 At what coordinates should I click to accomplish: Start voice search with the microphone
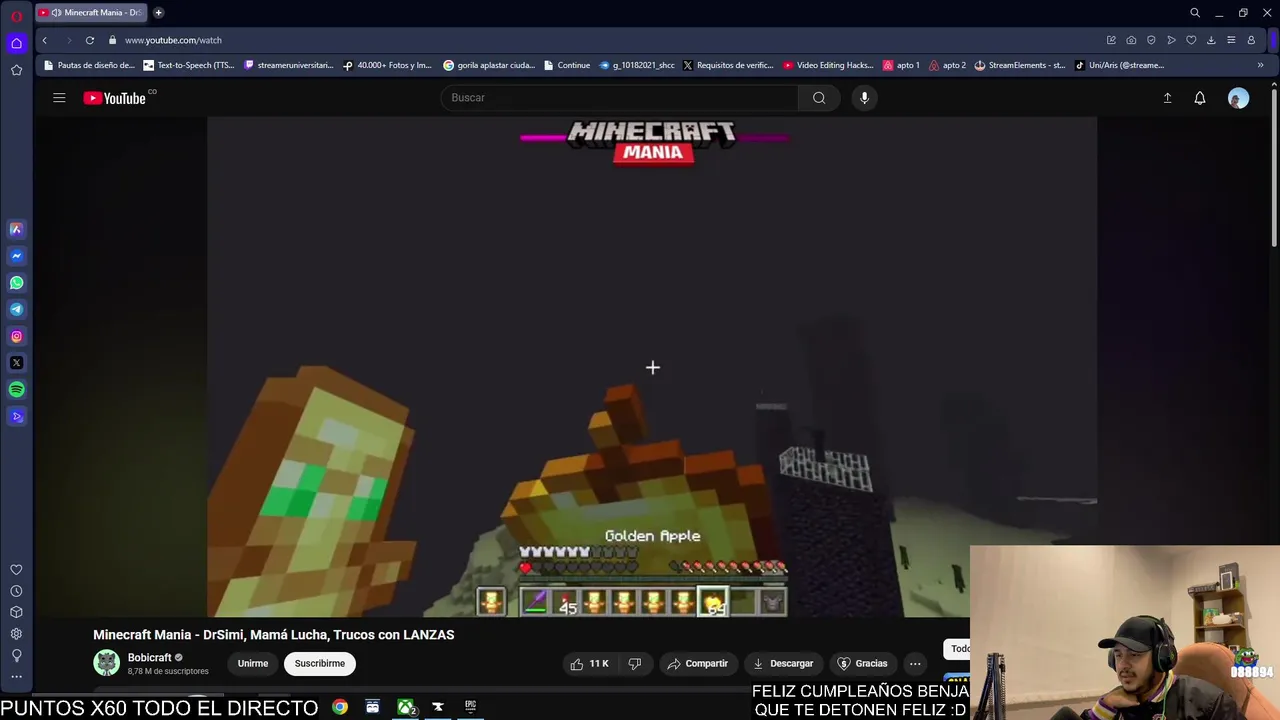pyautogui.click(x=864, y=97)
